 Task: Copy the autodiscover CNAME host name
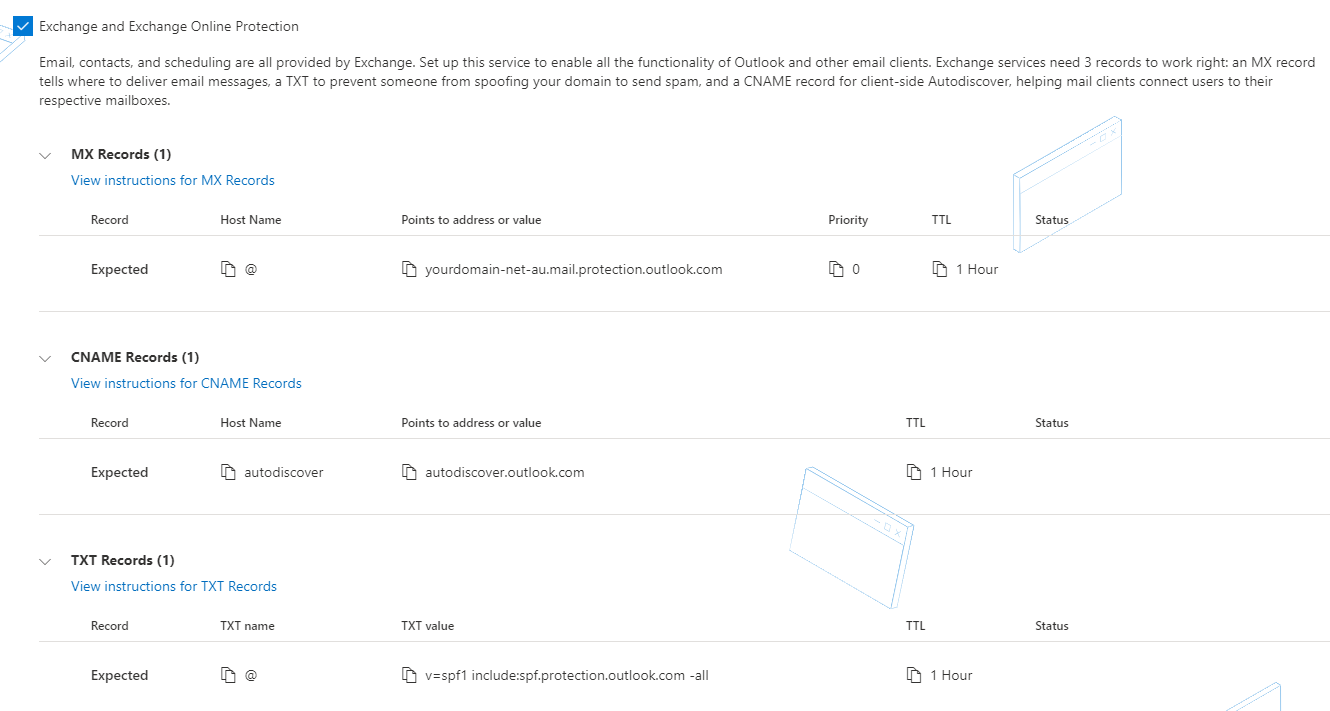(x=228, y=473)
